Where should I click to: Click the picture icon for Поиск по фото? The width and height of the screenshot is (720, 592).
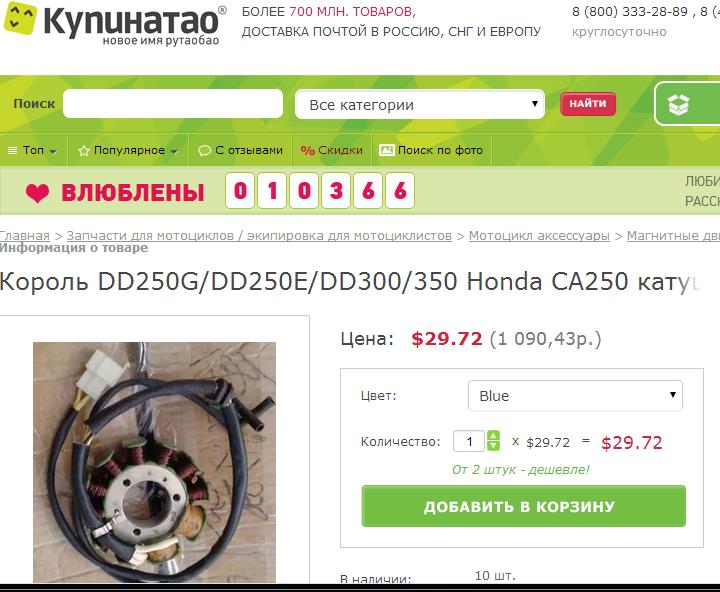click(386, 150)
